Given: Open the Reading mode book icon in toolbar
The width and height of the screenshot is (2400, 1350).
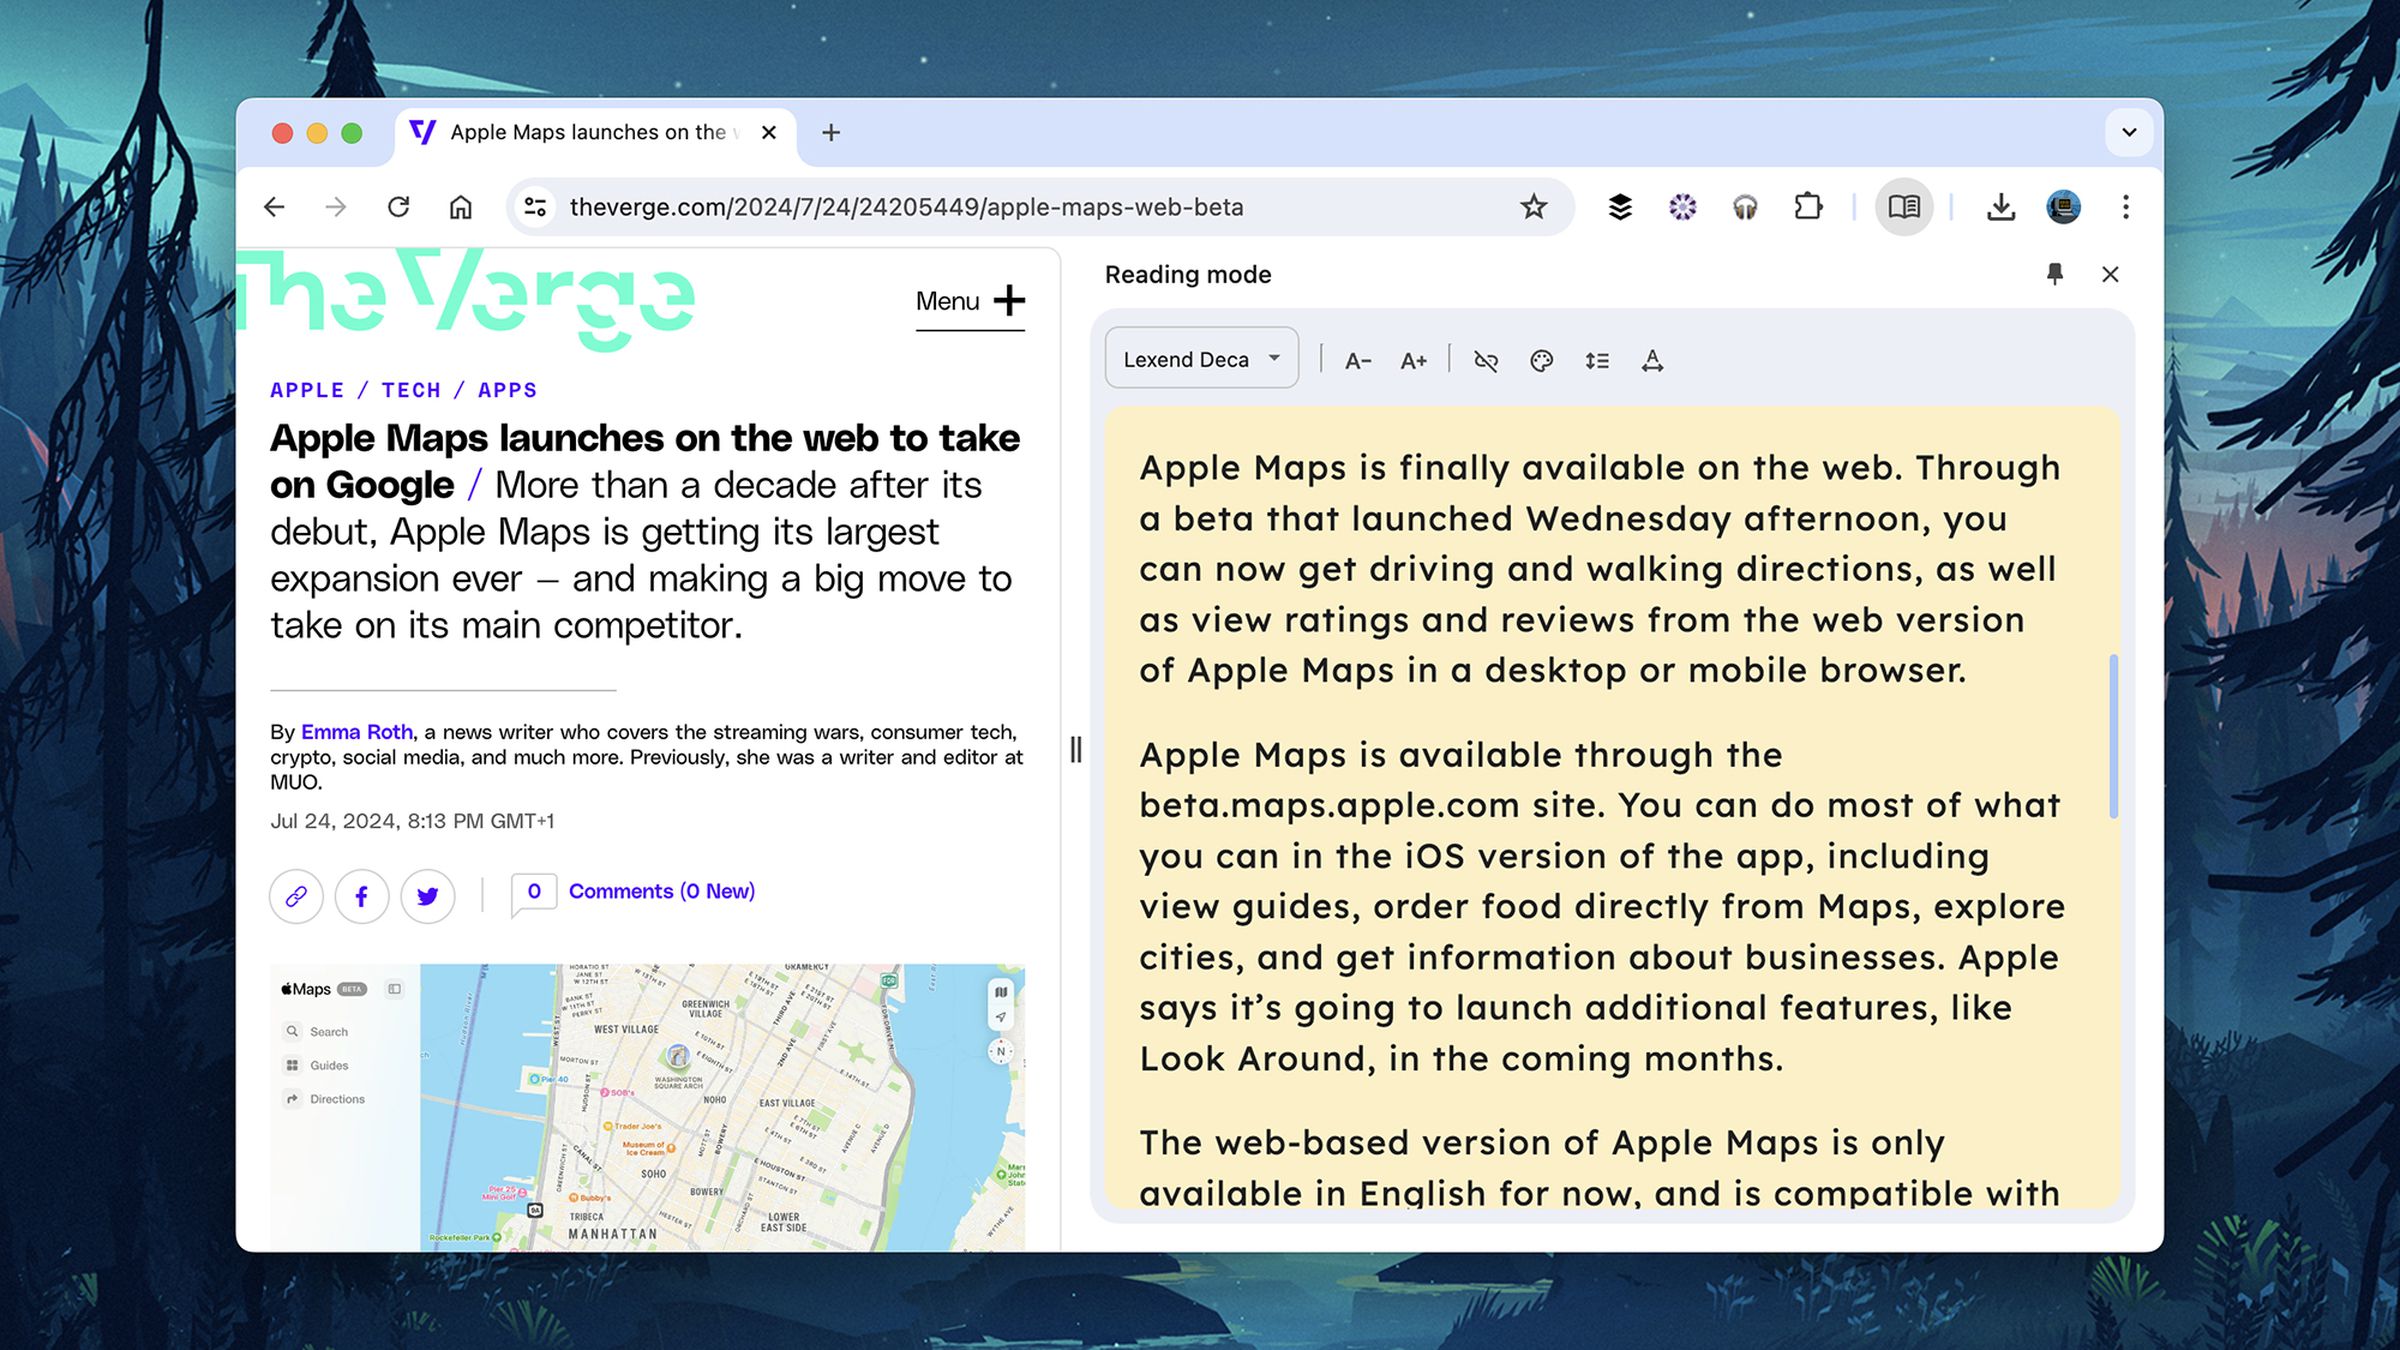Looking at the screenshot, I should (x=1904, y=207).
